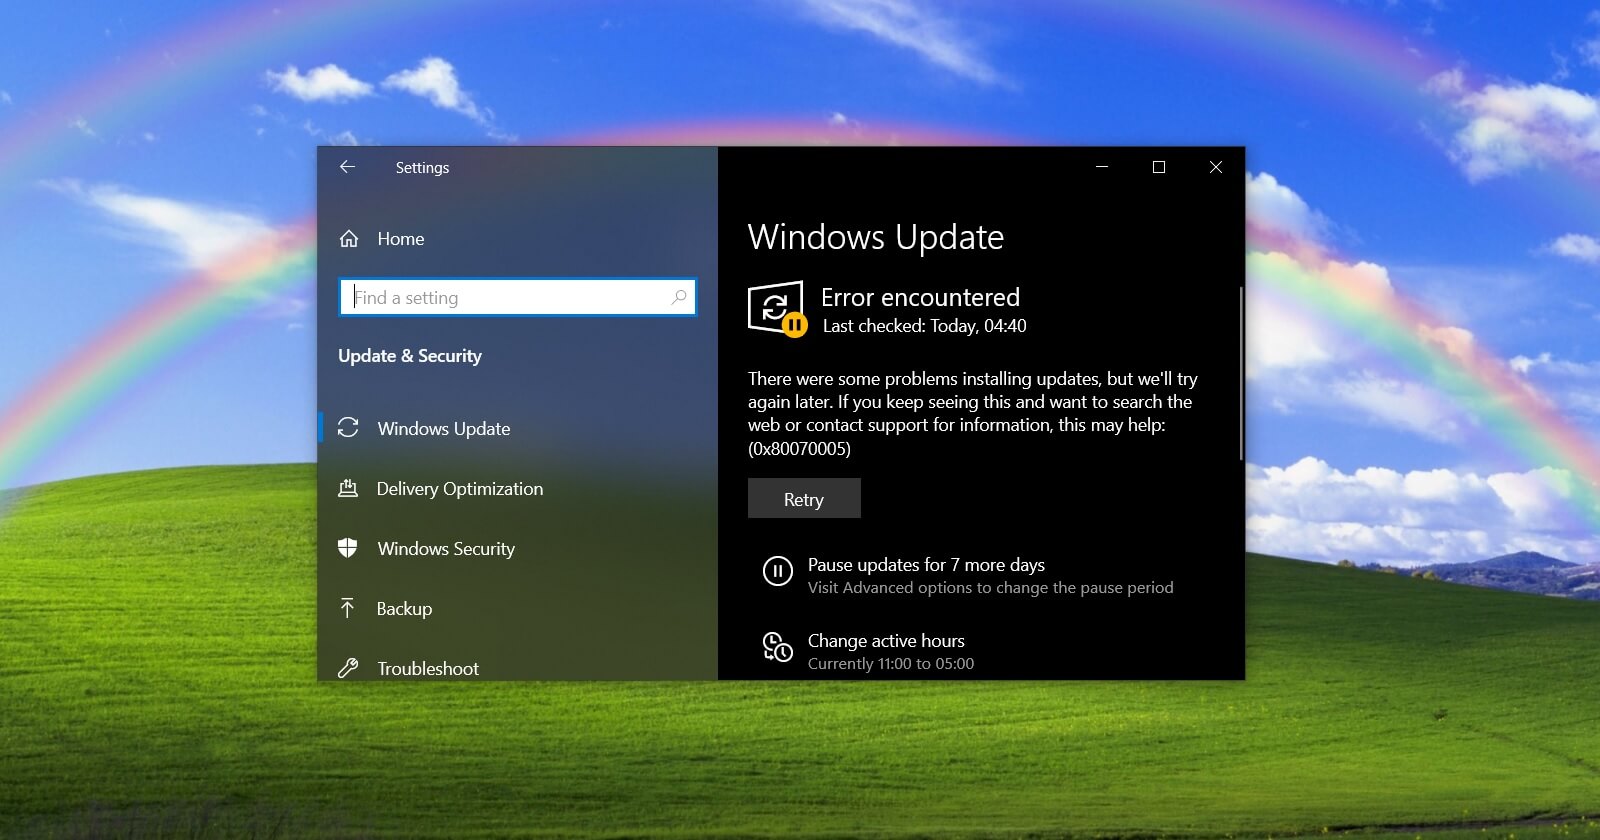The height and width of the screenshot is (840, 1600).
Task: Choose Pause updates for 7 more days
Action: 926,565
